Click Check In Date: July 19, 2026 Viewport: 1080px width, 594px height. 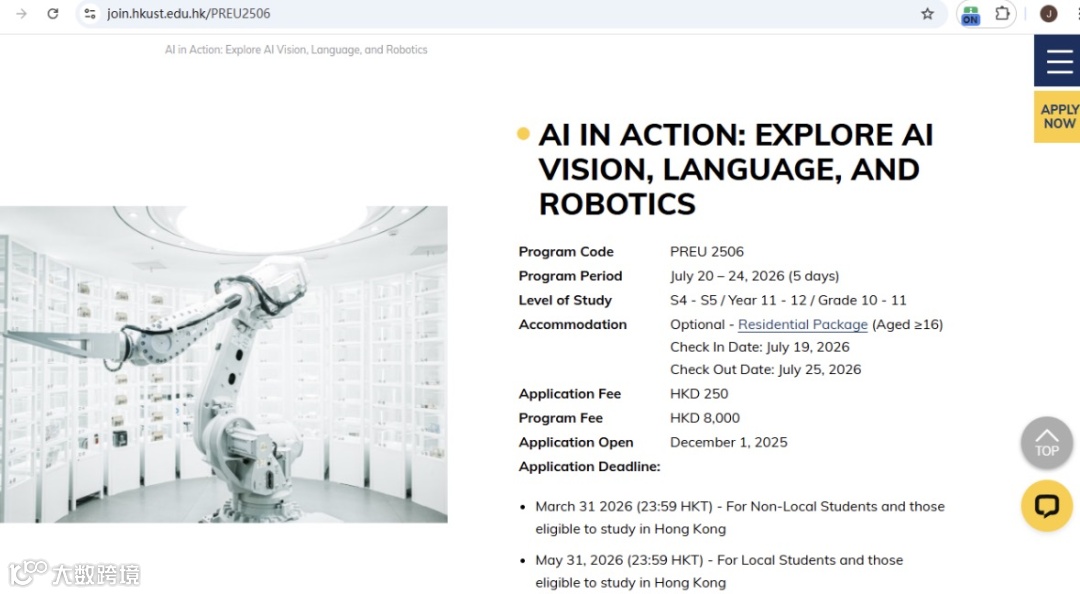coord(760,347)
